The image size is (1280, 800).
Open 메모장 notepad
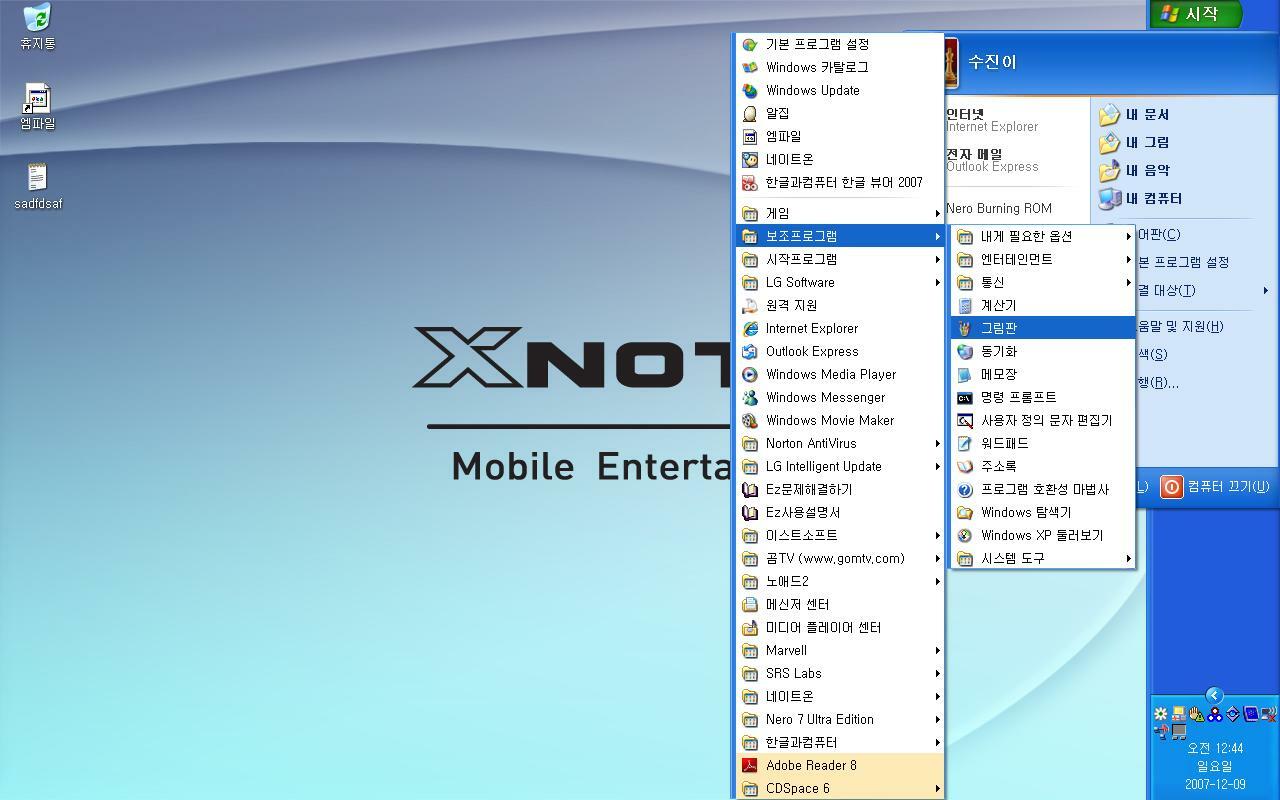tap(1043, 374)
